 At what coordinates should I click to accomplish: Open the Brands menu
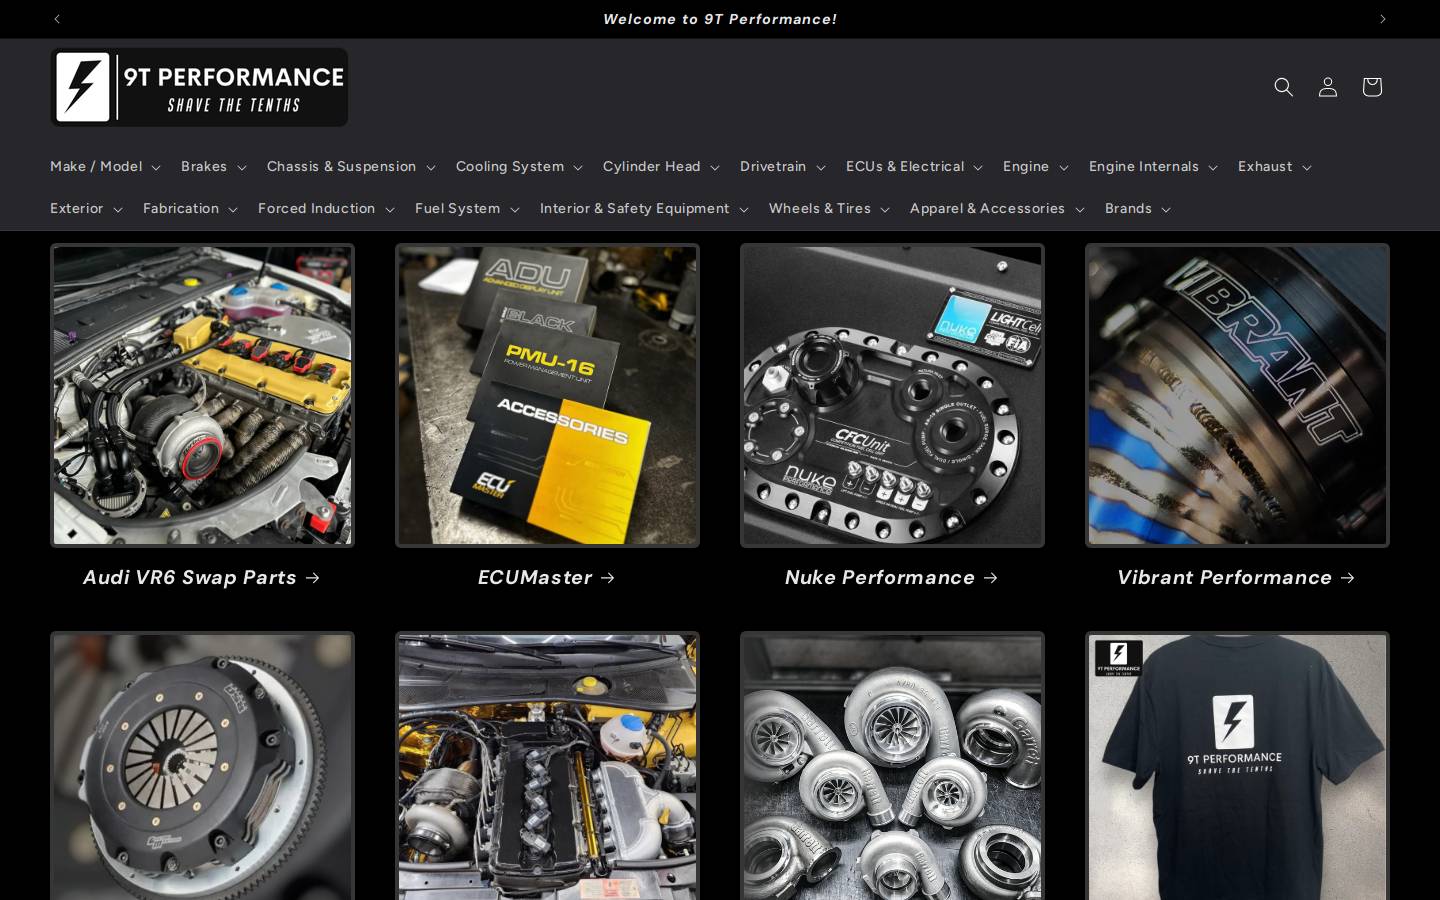(1137, 209)
